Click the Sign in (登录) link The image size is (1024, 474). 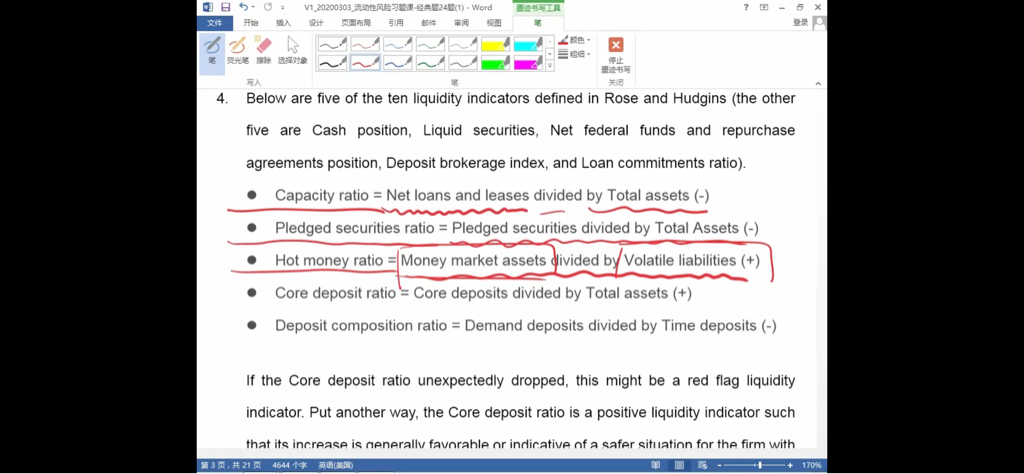click(800, 23)
